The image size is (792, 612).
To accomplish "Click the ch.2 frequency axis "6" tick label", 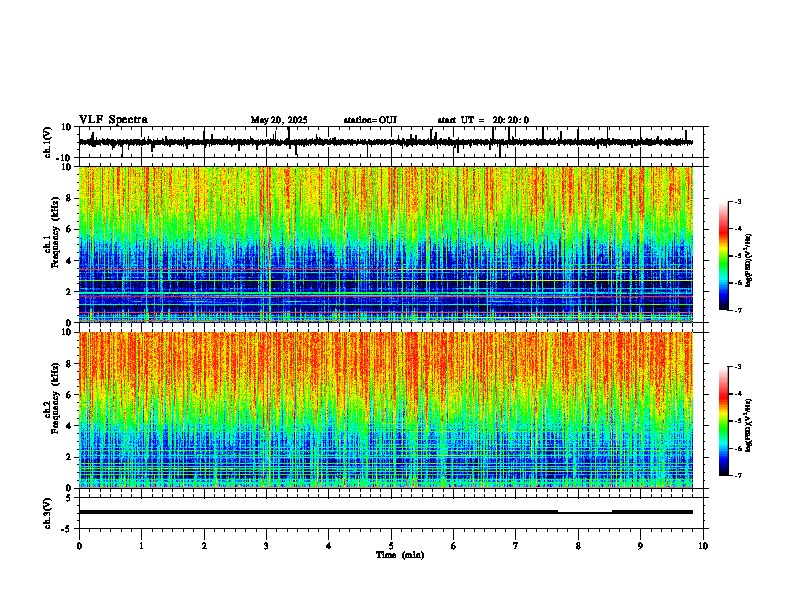I will 69,395.
